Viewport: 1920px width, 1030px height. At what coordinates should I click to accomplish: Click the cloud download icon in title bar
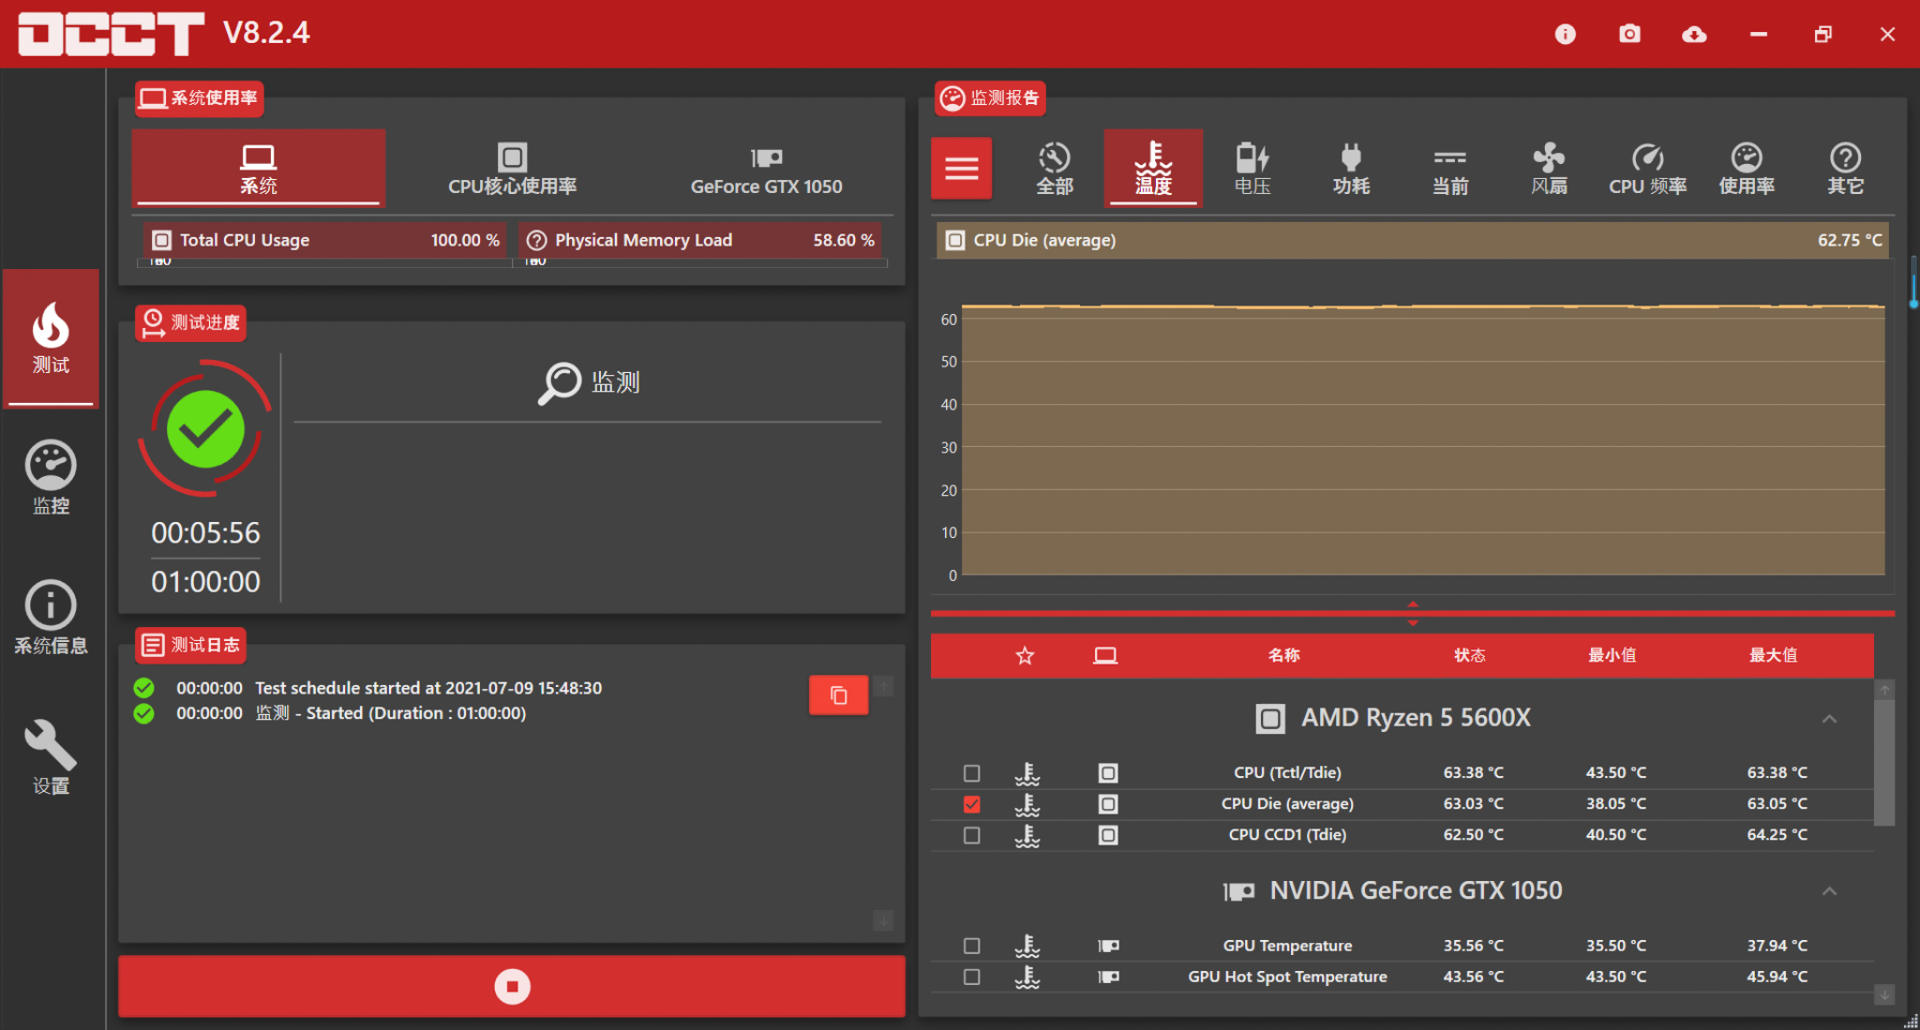(x=1694, y=34)
